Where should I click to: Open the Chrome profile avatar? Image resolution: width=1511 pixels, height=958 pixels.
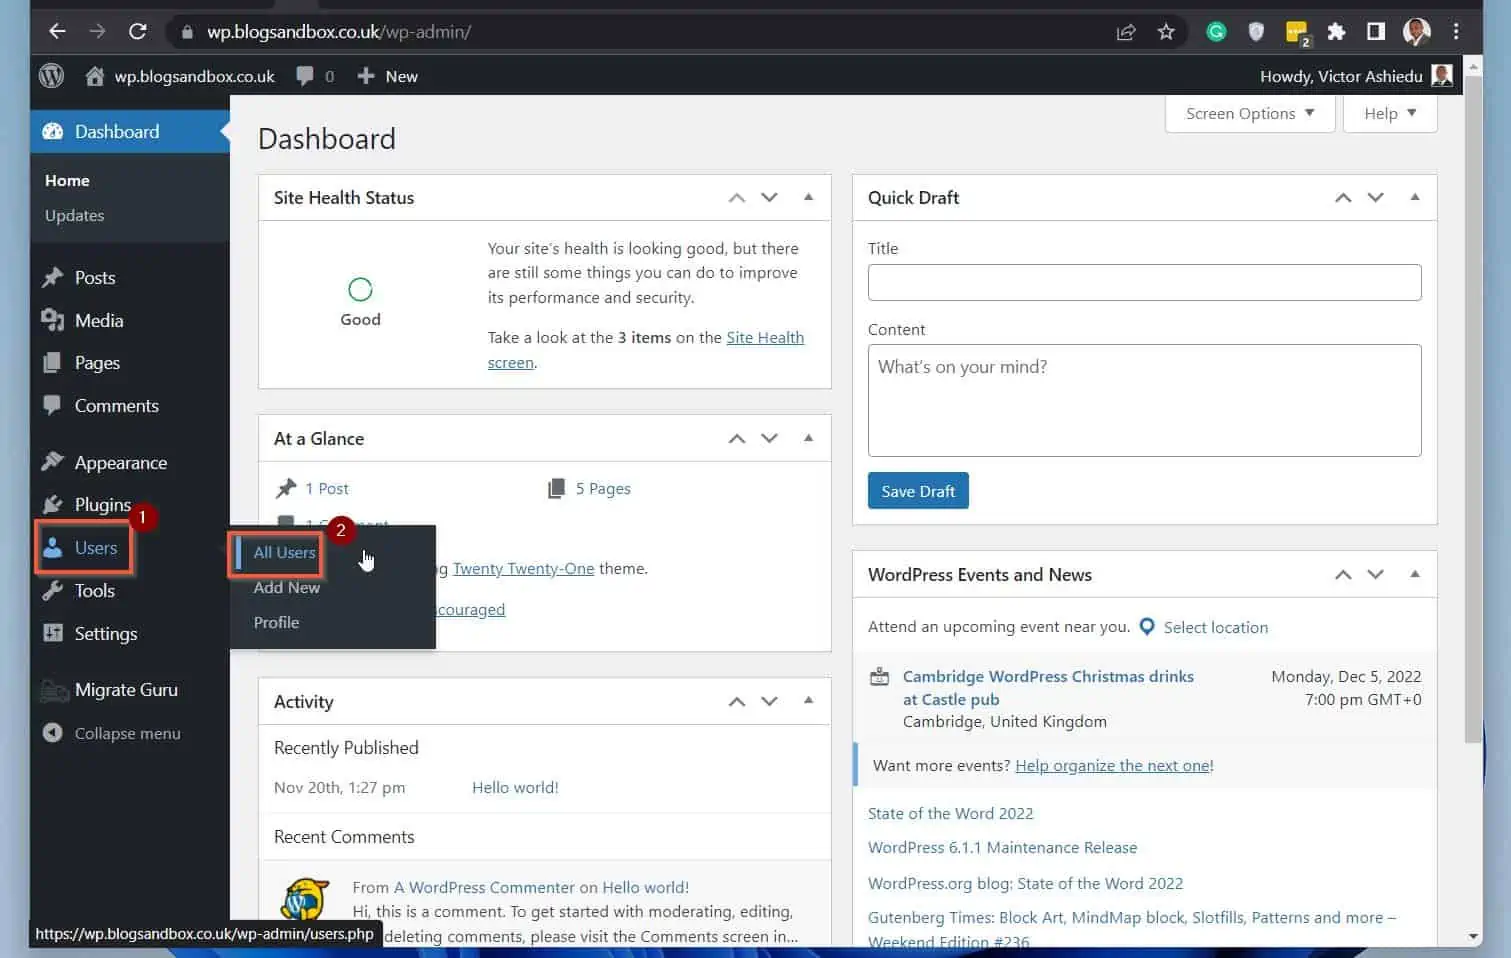pos(1416,32)
